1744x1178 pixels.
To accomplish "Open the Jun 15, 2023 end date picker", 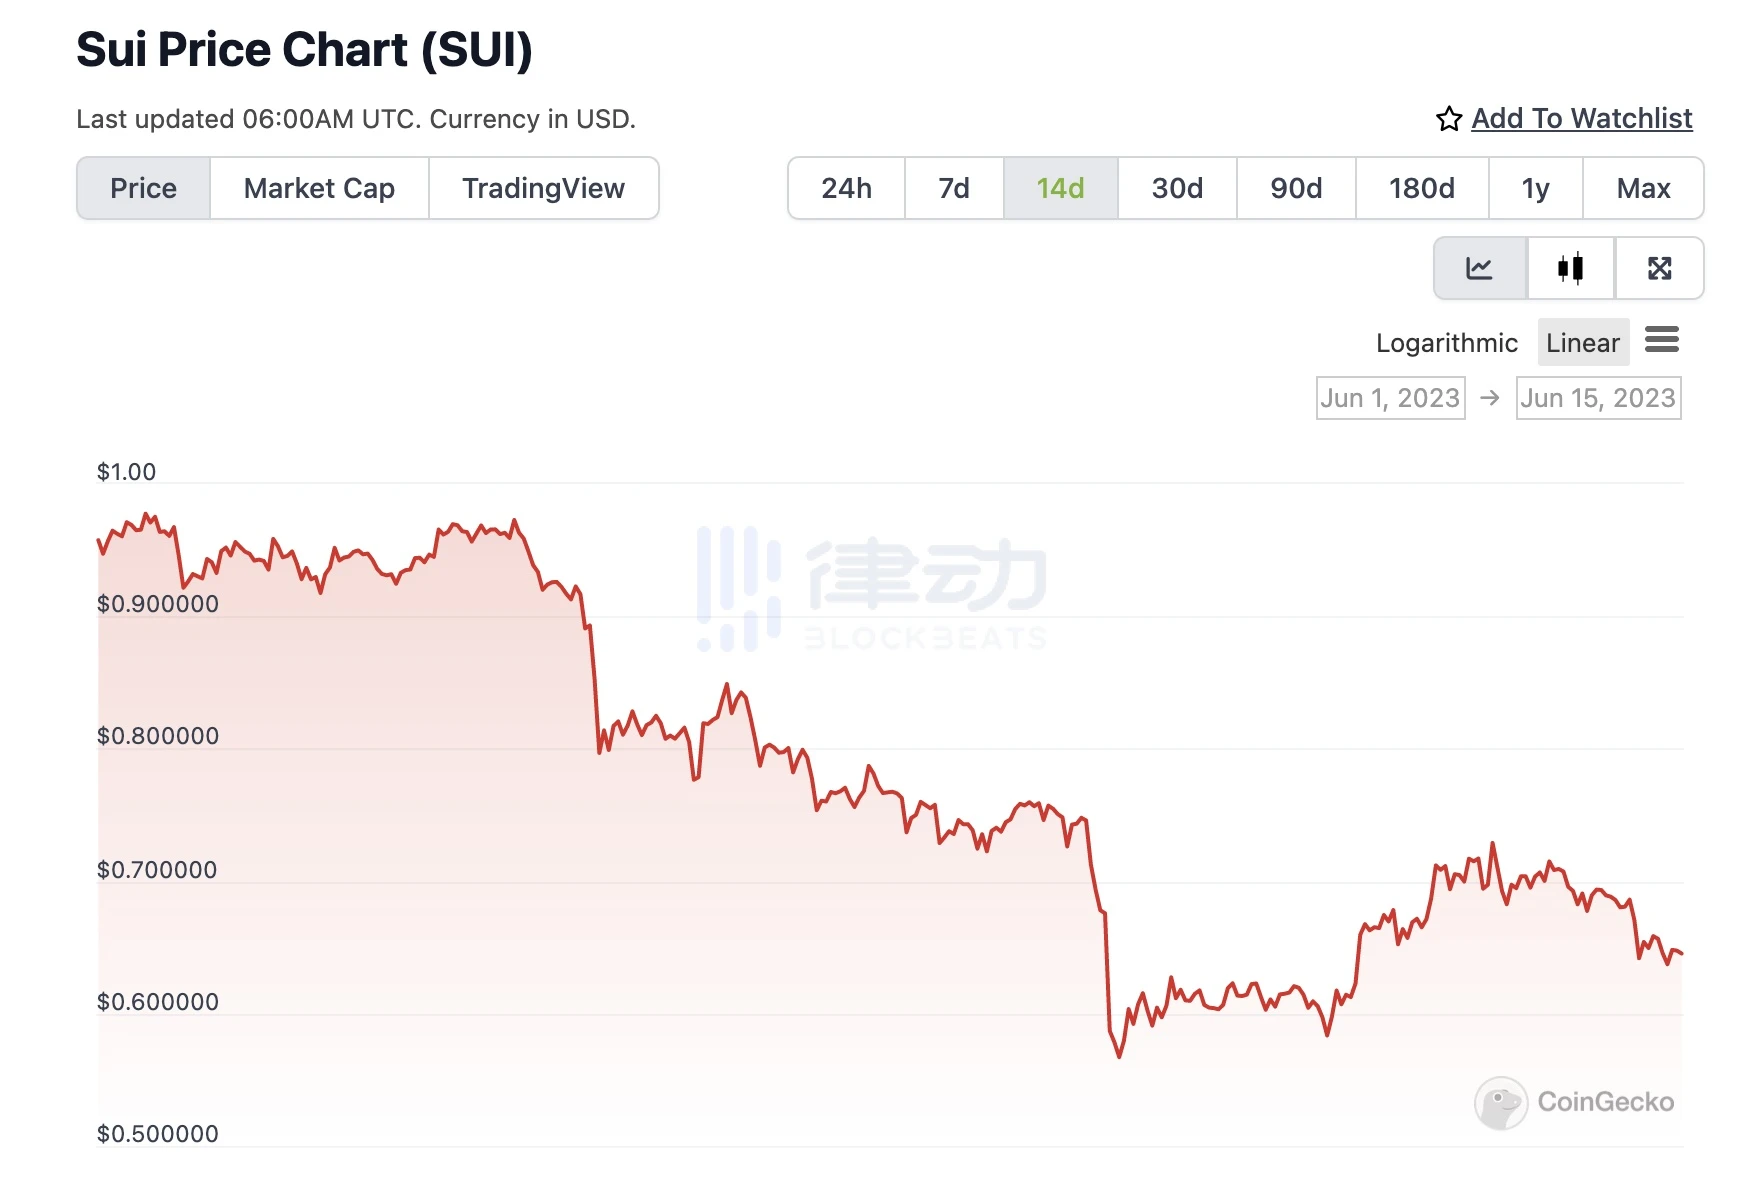I will tap(1598, 397).
